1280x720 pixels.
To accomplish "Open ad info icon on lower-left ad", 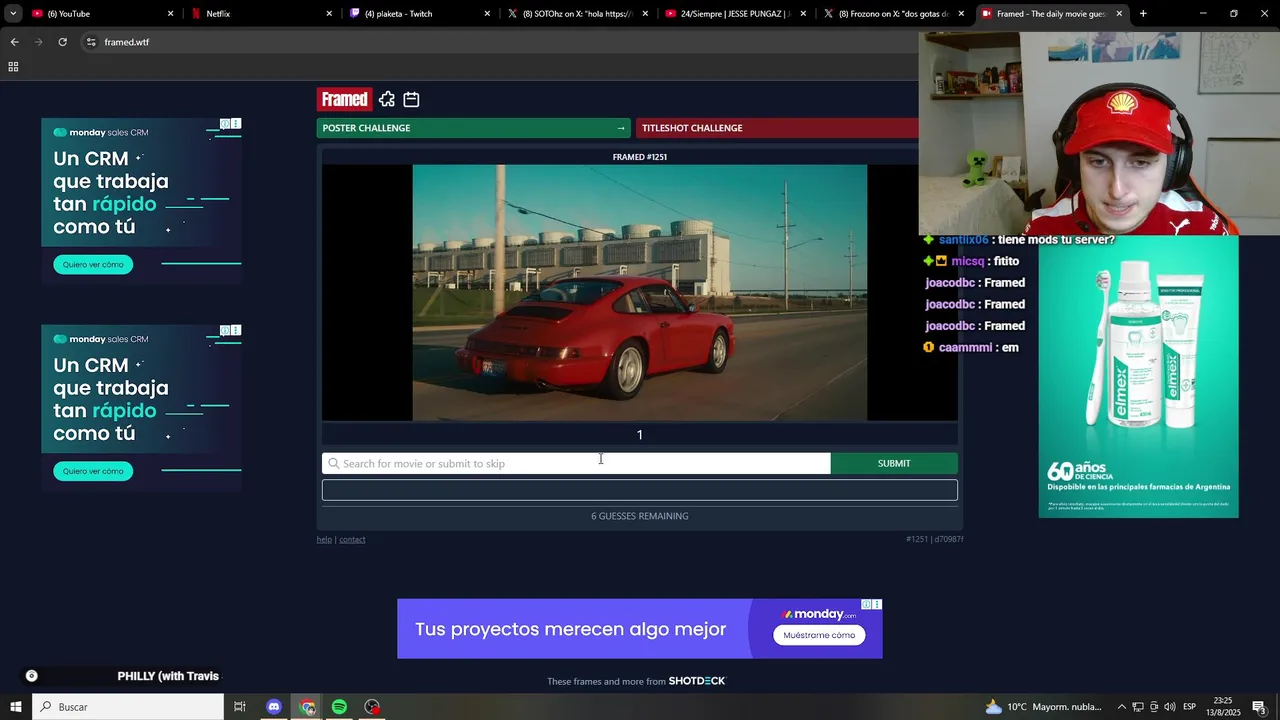I will [x=226, y=330].
